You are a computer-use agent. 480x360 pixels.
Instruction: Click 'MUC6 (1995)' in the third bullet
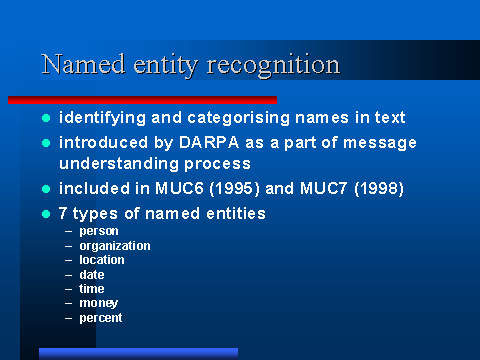(x=207, y=189)
